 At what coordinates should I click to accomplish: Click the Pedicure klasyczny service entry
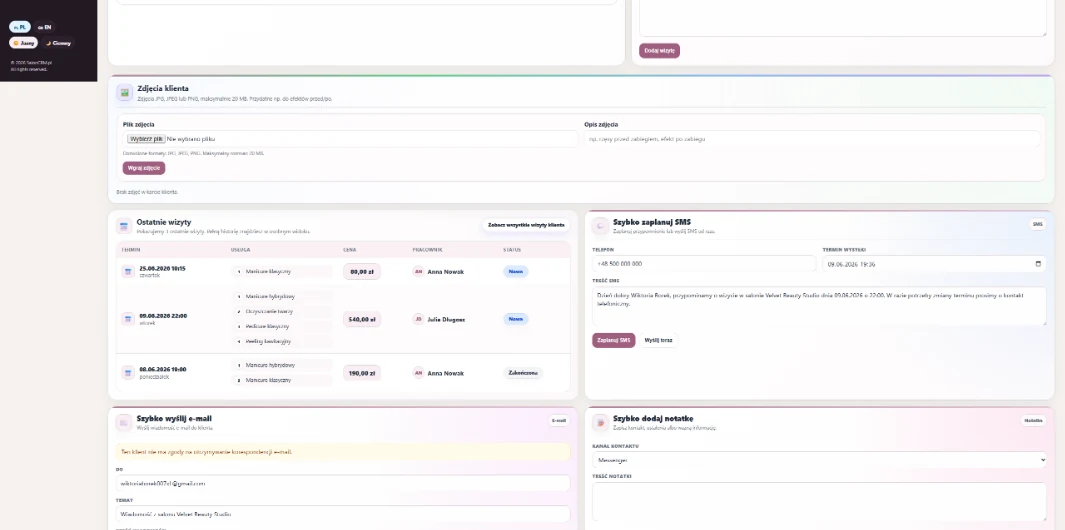click(x=282, y=326)
